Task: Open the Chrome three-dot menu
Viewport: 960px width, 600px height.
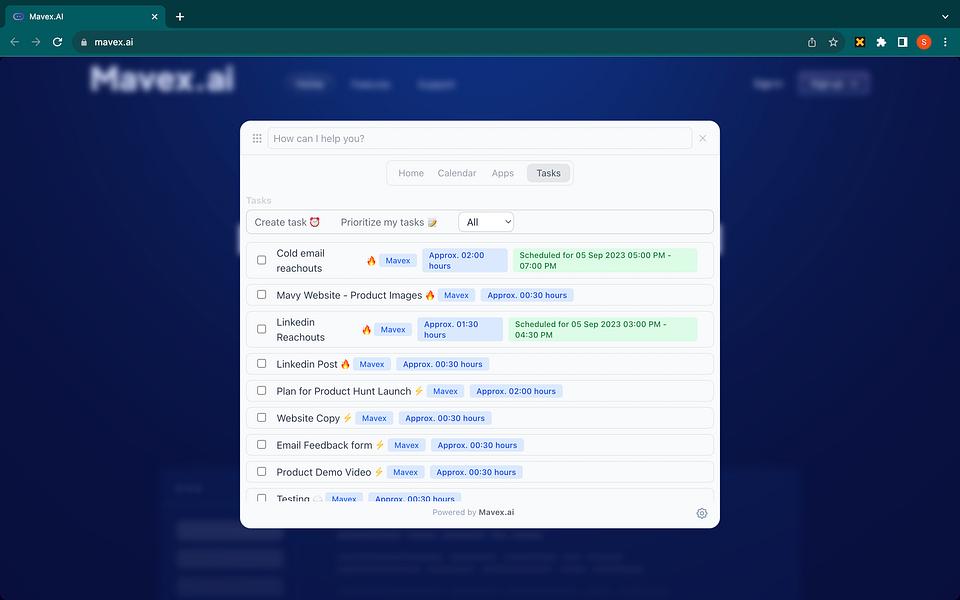Action: 945,42
